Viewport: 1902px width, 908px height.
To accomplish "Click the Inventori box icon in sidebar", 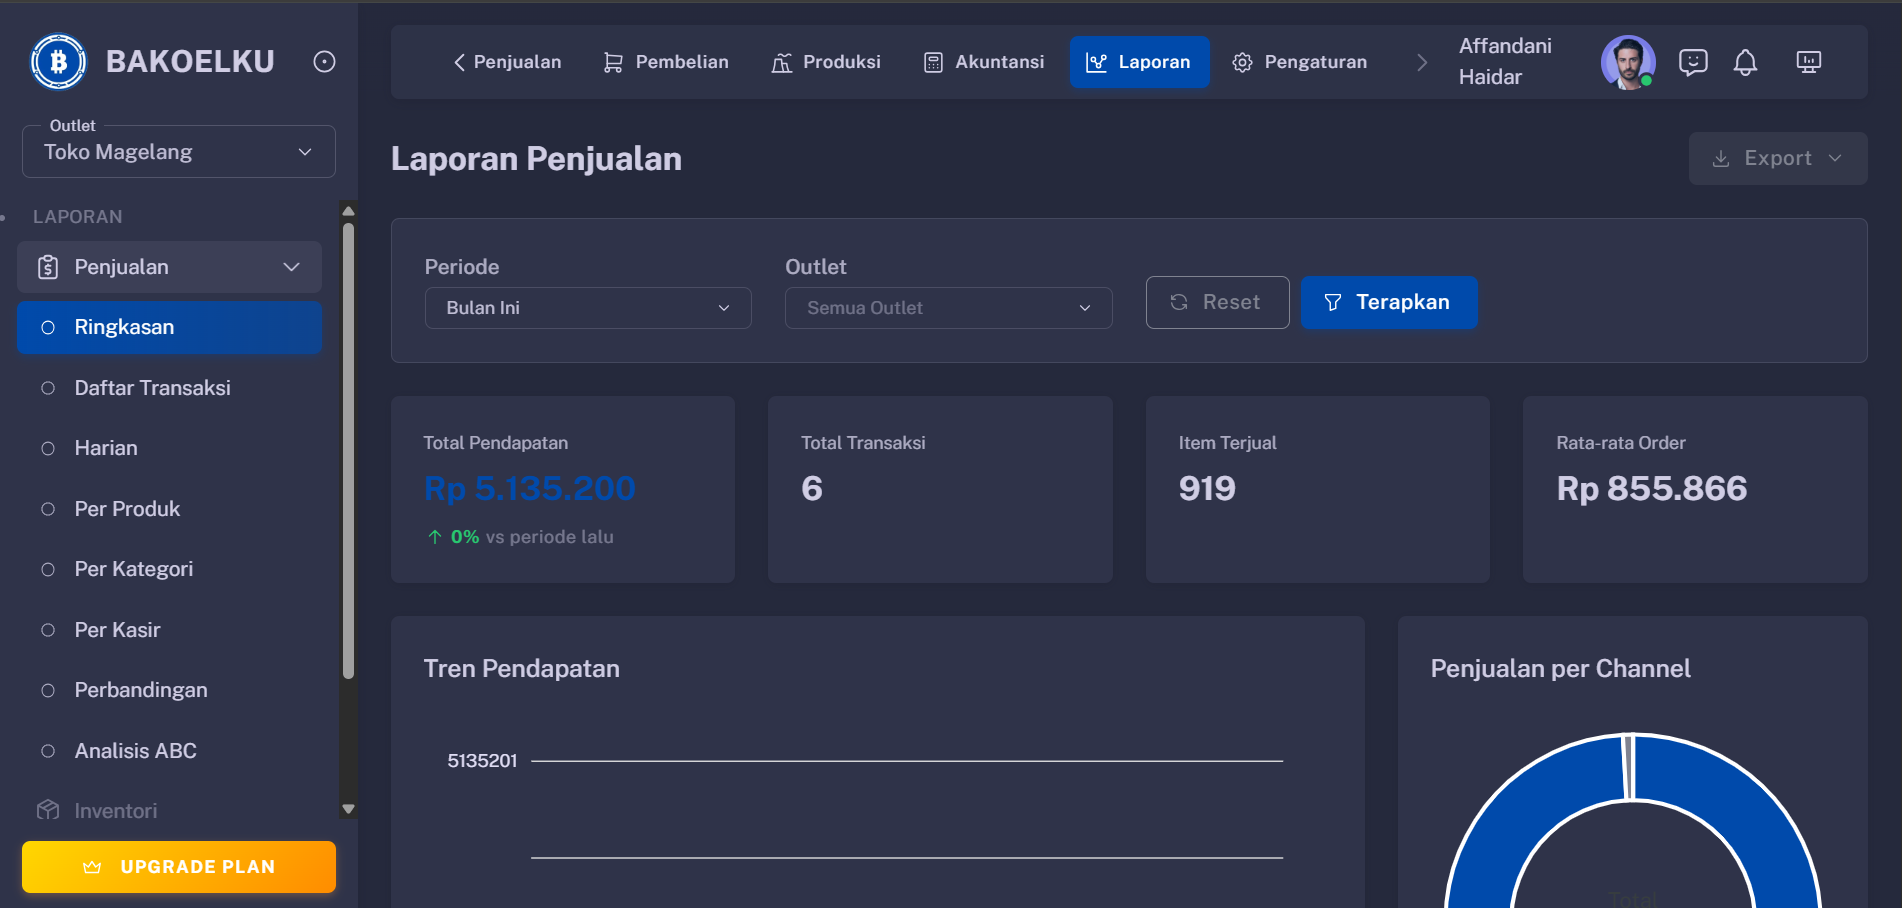I will (47, 810).
